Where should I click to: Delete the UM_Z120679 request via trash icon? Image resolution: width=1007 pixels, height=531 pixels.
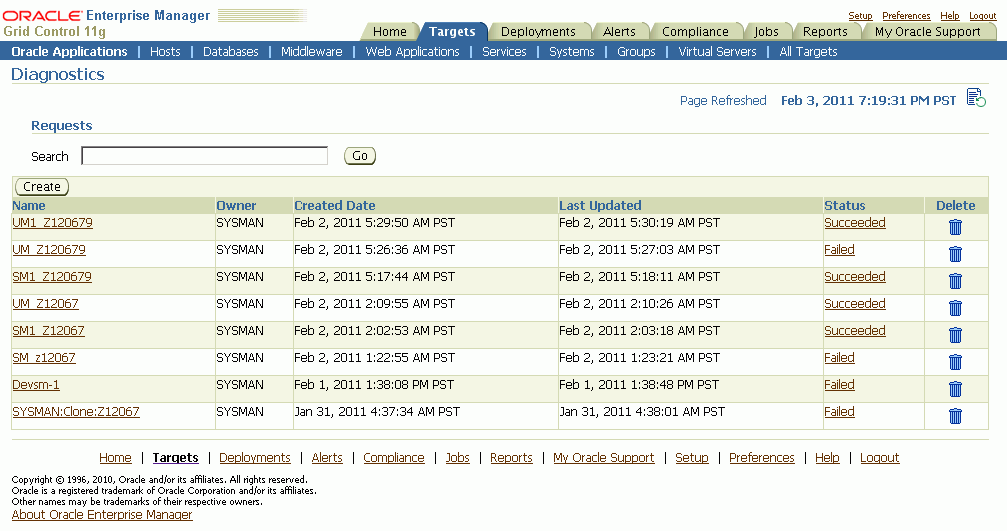pyautogui.click(x=956, y=254)
